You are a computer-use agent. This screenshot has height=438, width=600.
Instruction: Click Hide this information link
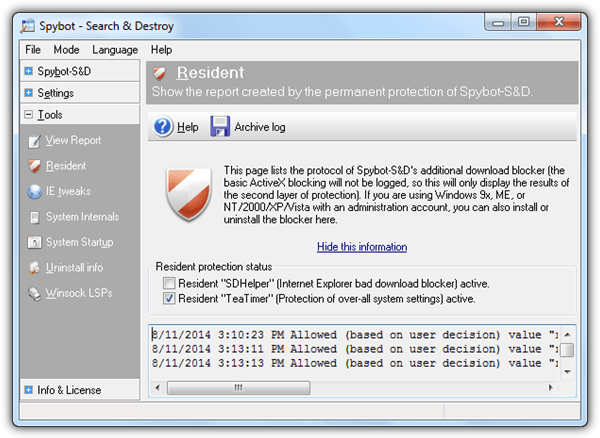coord(362,247)
